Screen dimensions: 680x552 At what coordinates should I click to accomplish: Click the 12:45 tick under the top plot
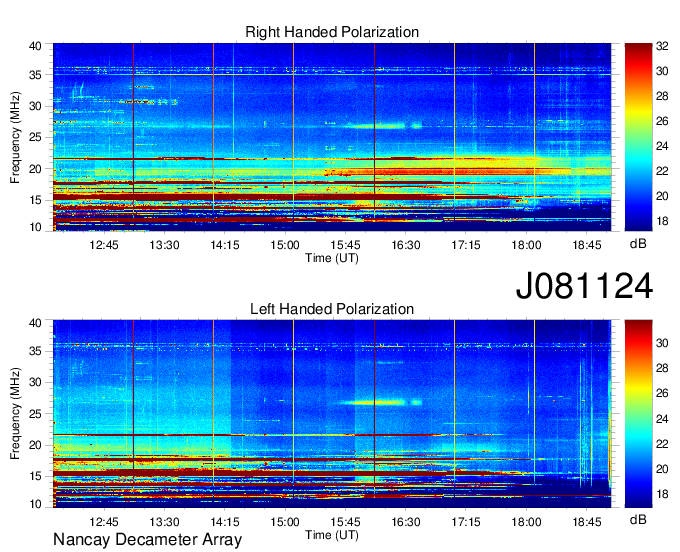click(104, 245)
